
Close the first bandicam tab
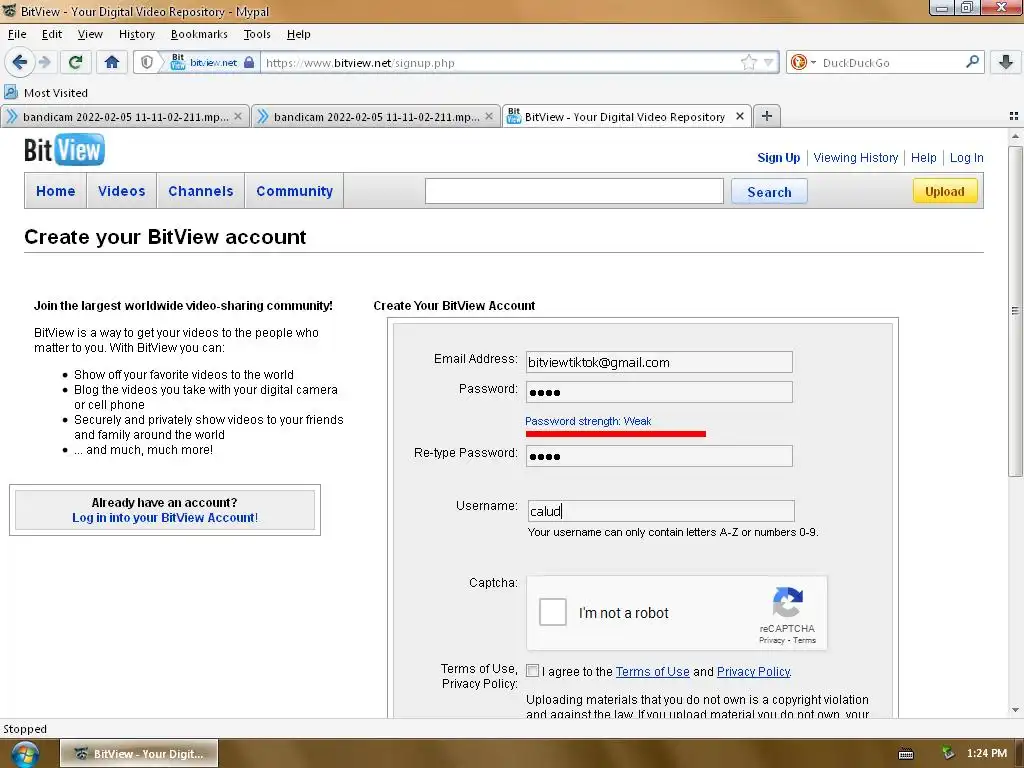coord(238,116)
